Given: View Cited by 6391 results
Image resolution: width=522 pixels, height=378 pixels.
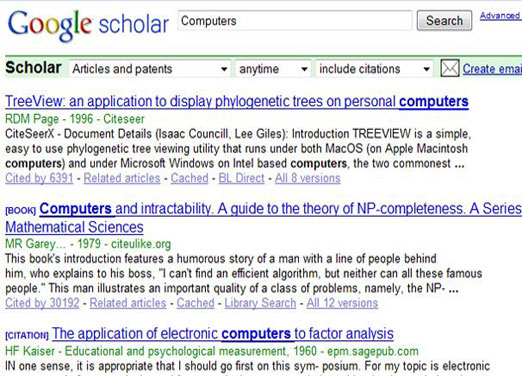Looking at the screenshot, I should (39, 178).
